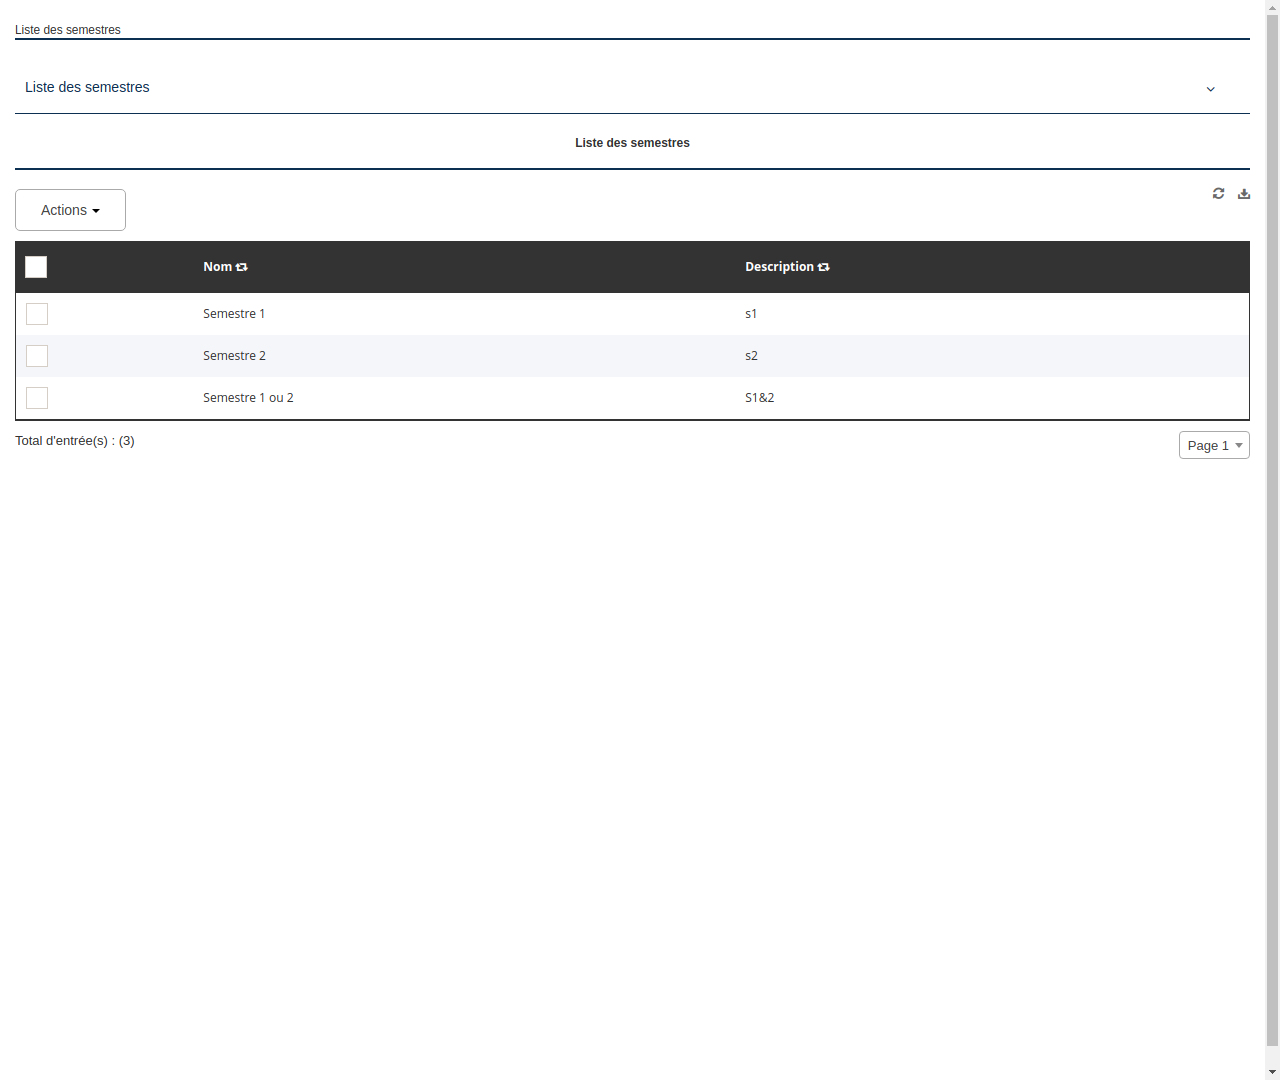Click the export download icon on the right
The image size is (1280, 1080).
pos(1244,193)
